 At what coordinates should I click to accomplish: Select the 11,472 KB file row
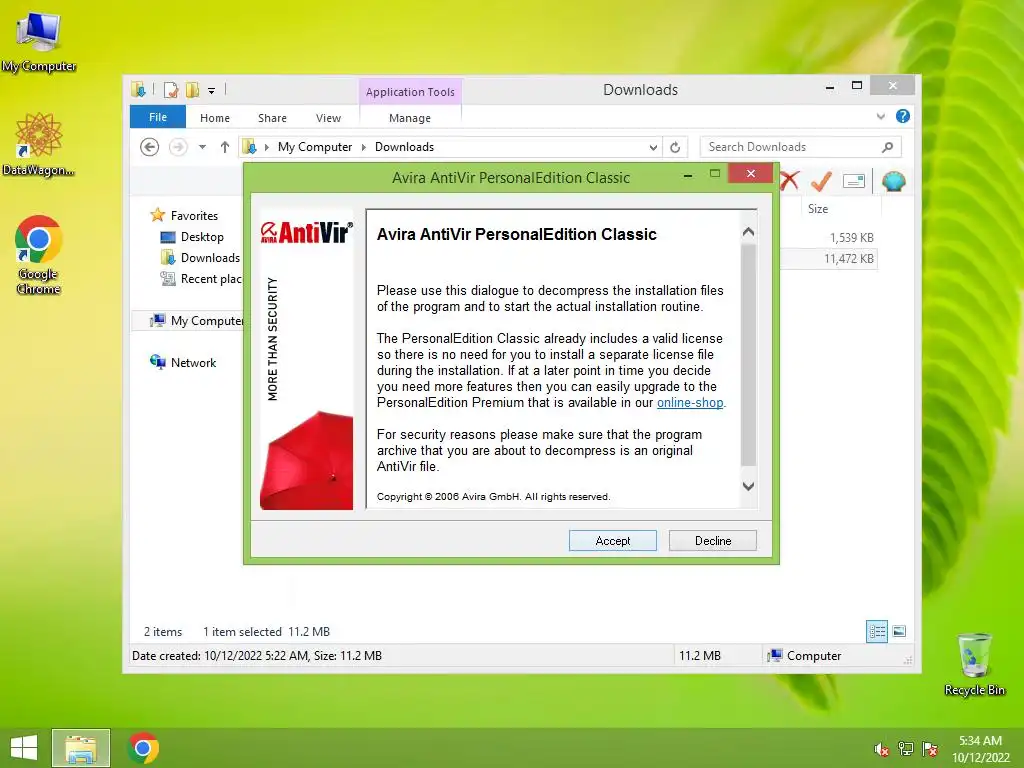(829, 259)
